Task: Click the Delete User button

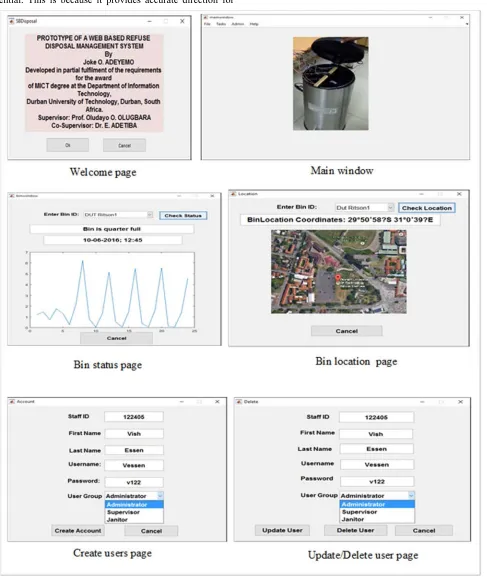Action: pos(355,530)
